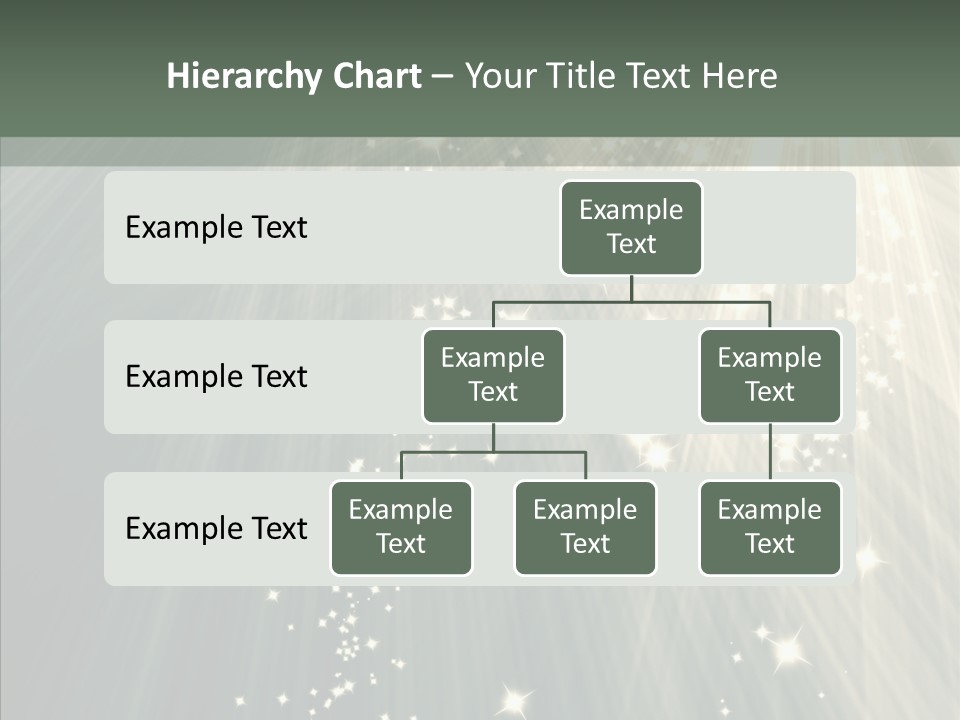Select the top row Example Text label

[x=215, y=228]
